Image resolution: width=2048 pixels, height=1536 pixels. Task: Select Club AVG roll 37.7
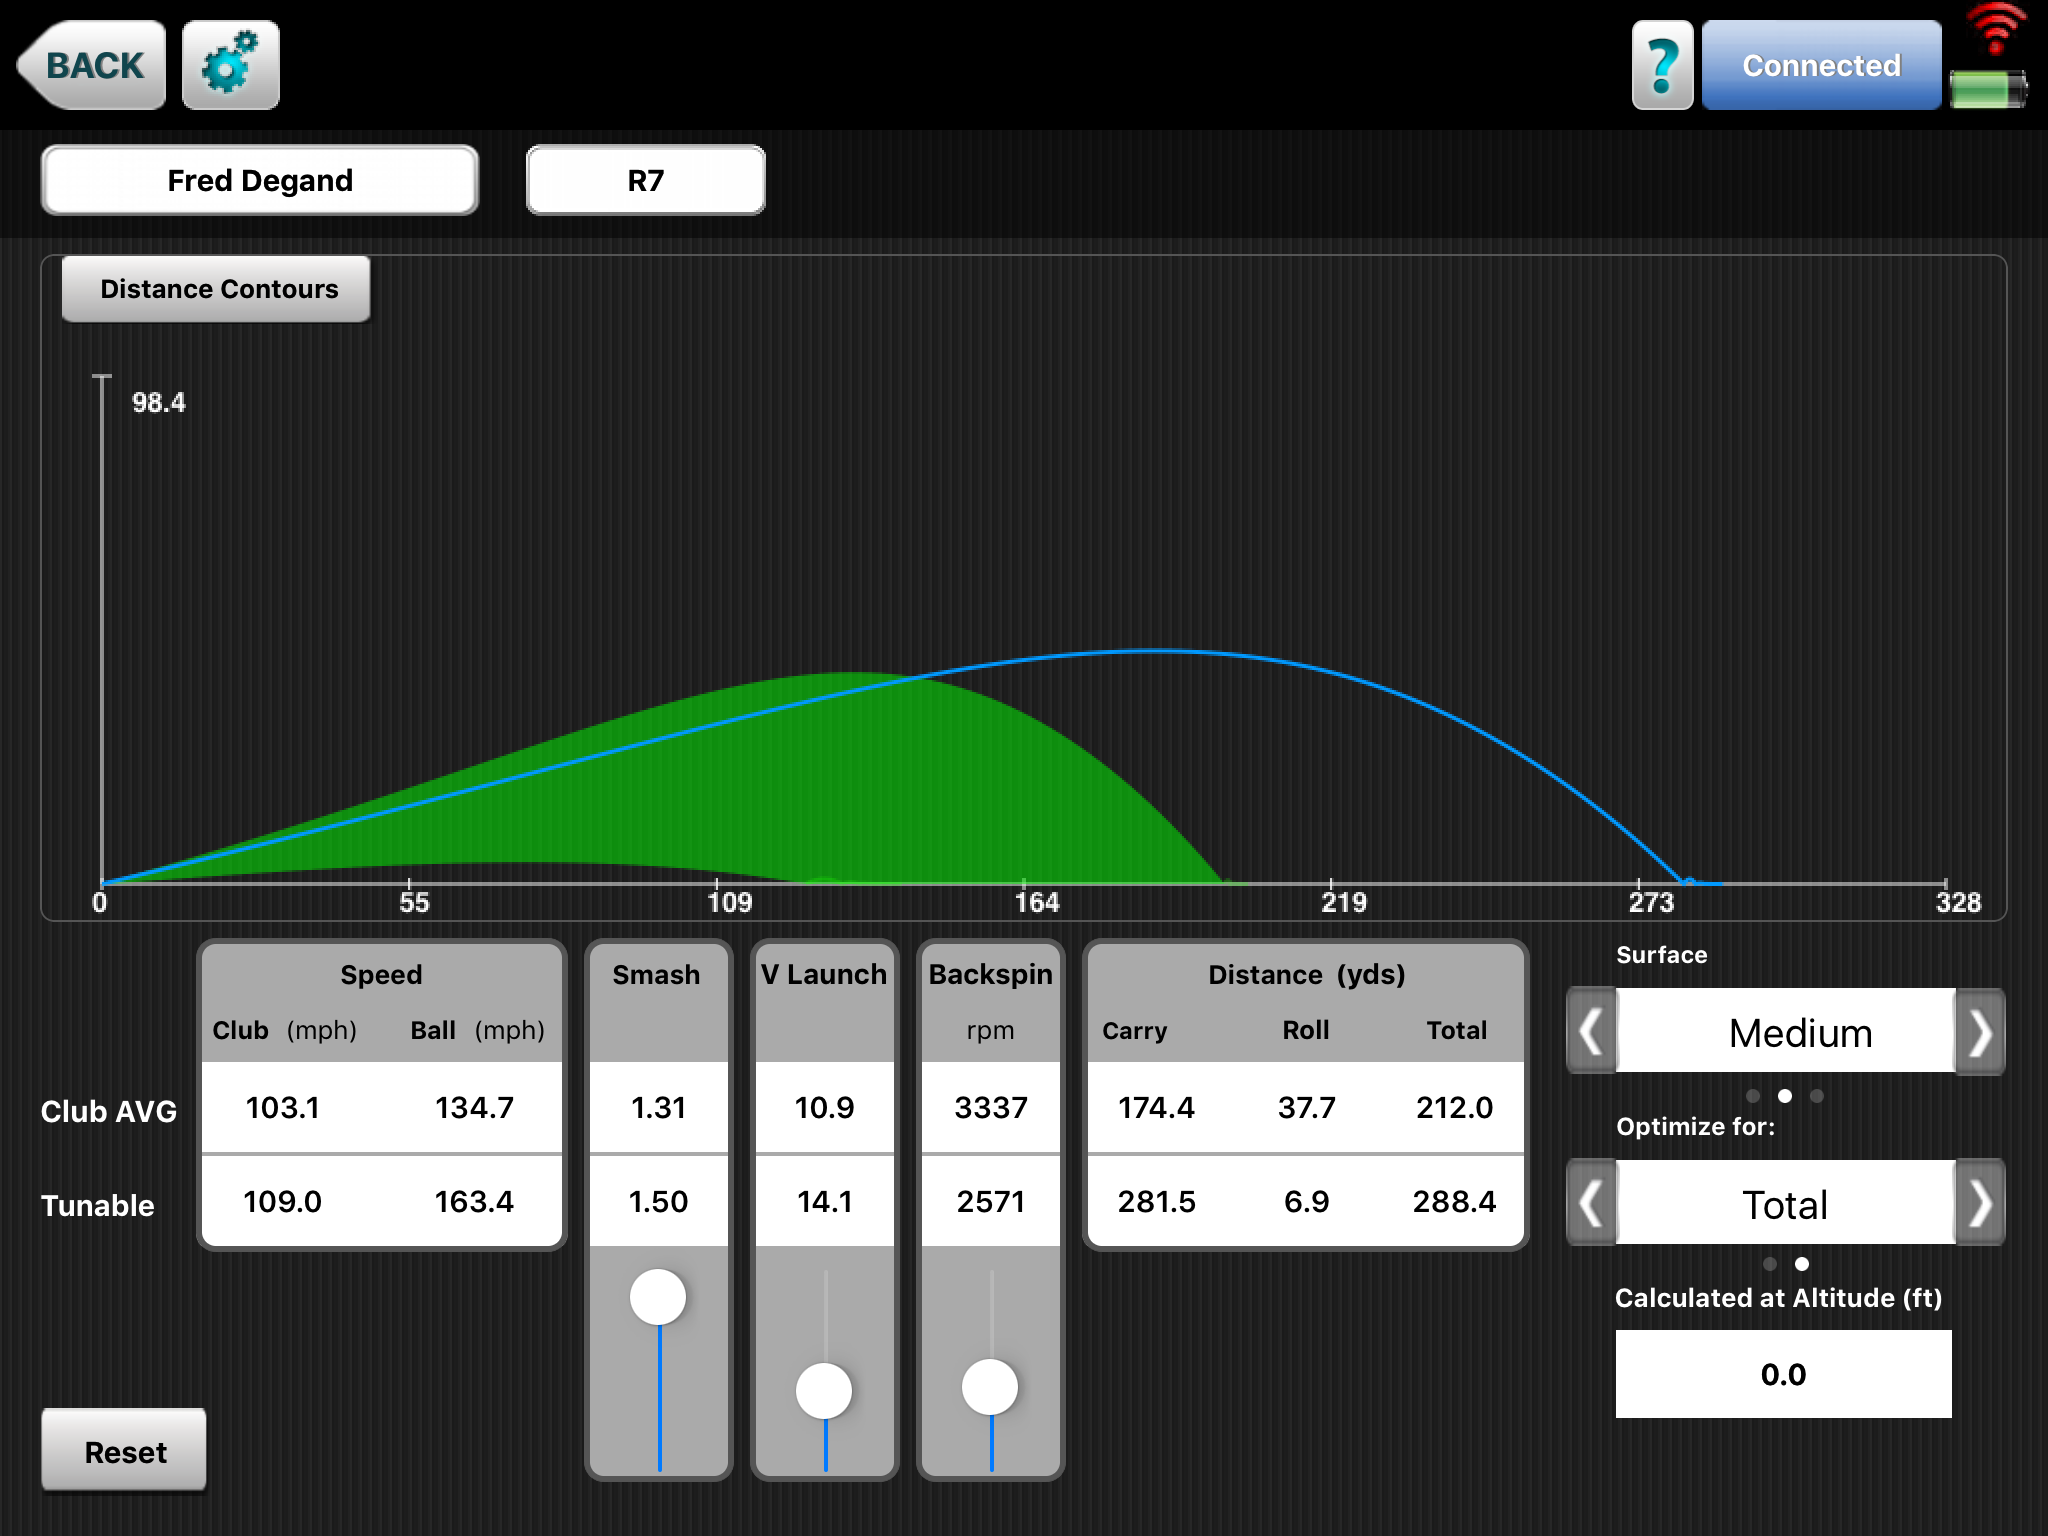tap(1306, 1107)
